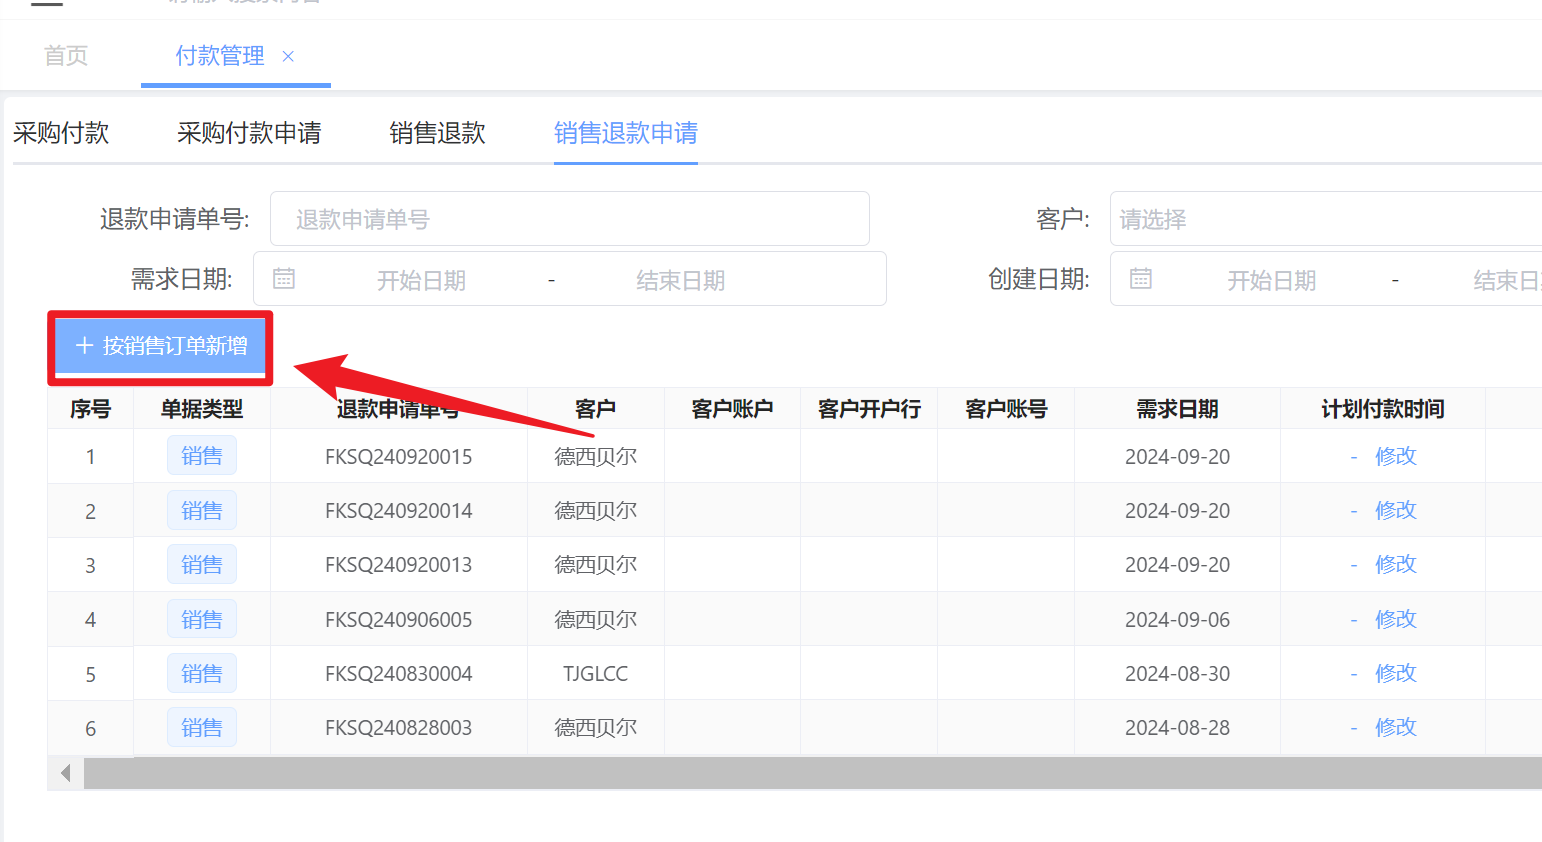Click date 2024-08-28 cell
The height and width of the screenshot is (842, 1542).
click(1177, 728)
